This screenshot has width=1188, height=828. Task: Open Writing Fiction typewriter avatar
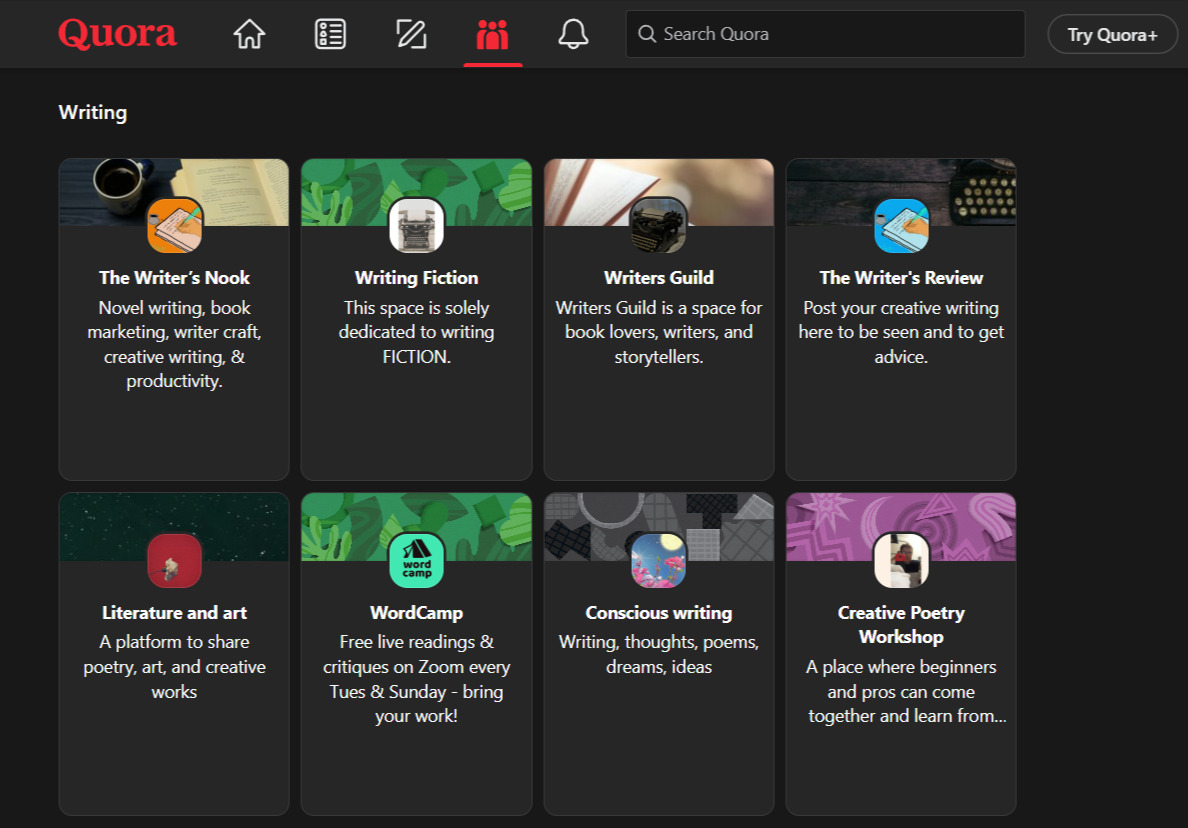click(x=417, y=225)
